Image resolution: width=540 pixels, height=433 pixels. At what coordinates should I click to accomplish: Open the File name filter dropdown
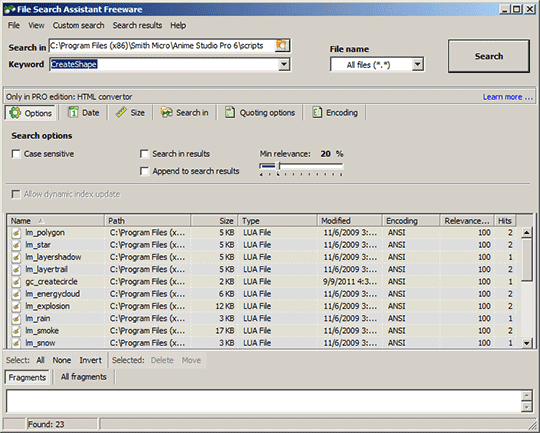point(417,64)
